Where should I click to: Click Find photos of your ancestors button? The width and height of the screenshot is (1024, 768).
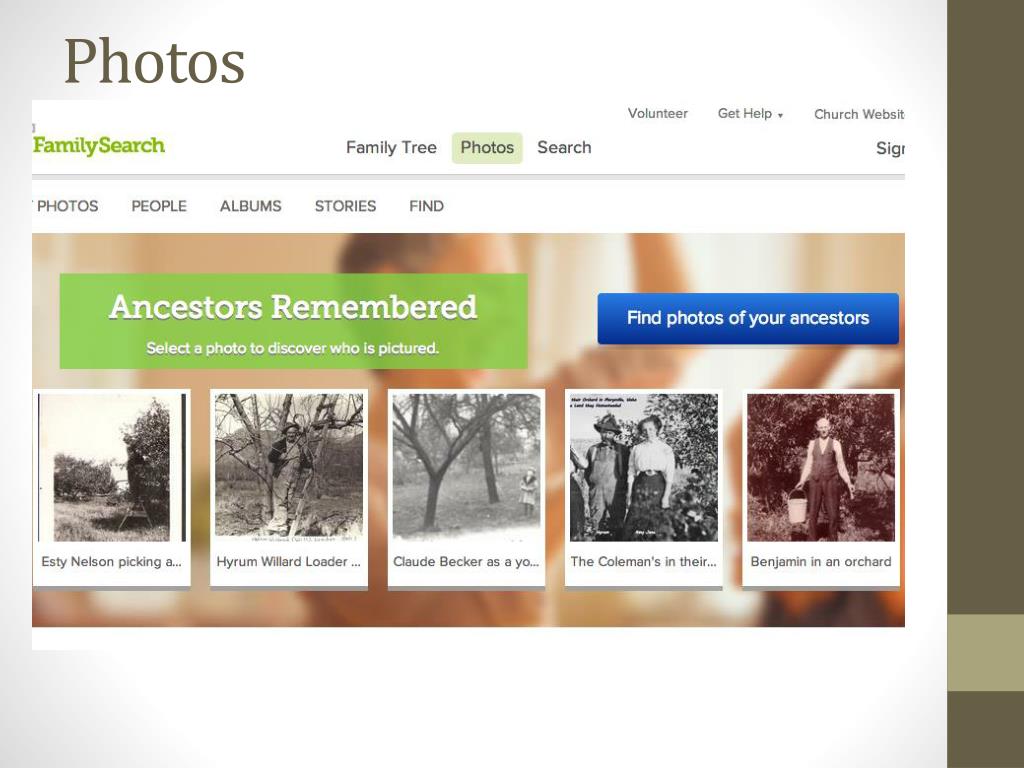pos(748,318)
